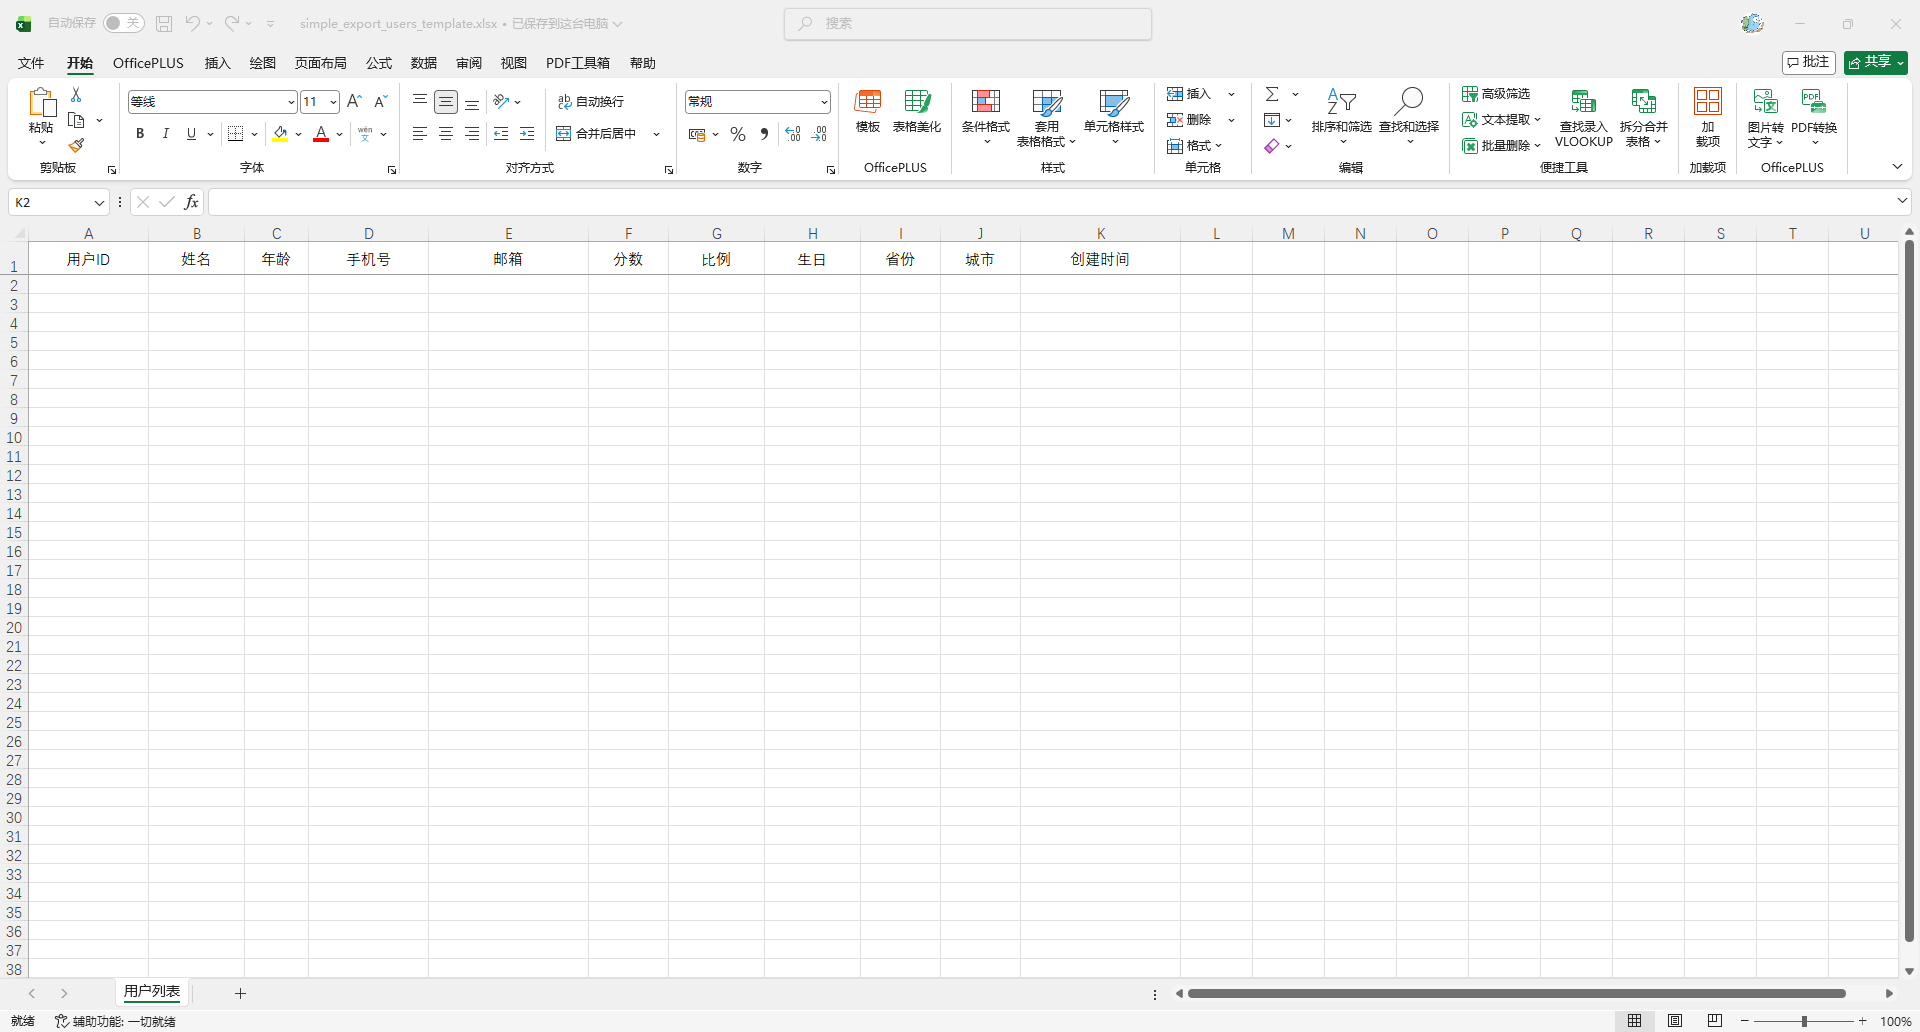
Task: Expand the number format combo box
Action: (824, 102)
